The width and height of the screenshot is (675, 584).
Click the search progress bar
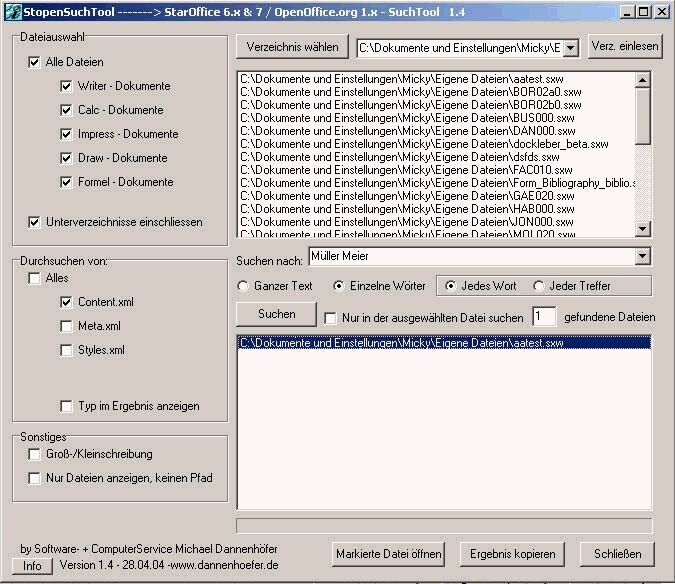tap(444, 525)
